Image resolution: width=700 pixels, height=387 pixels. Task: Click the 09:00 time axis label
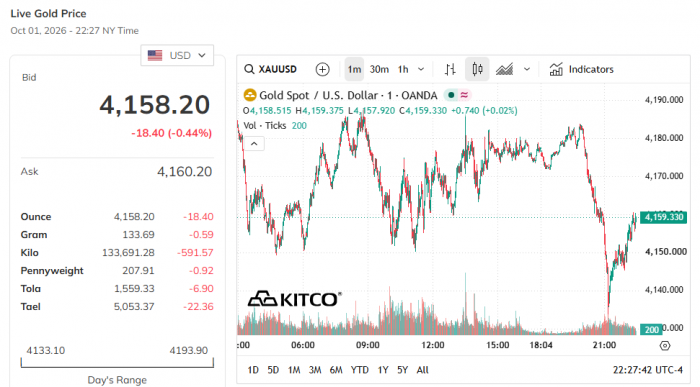point(367,345)
